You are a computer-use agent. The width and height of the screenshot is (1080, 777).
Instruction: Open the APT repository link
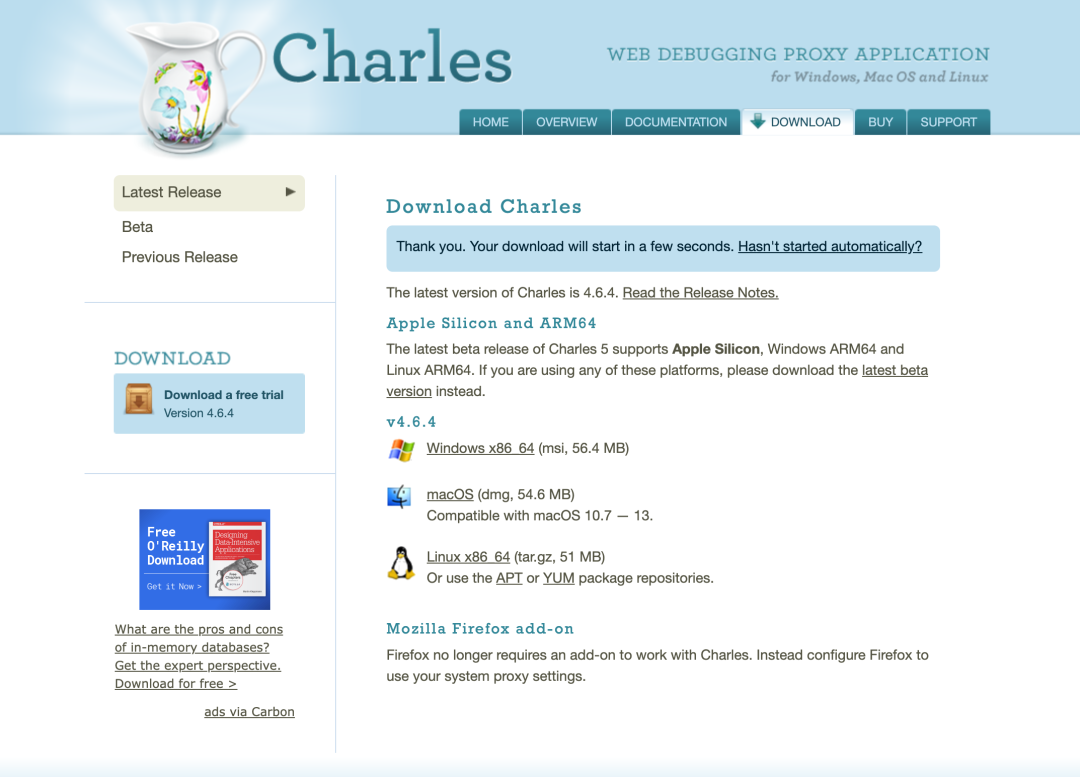[509, 578]
